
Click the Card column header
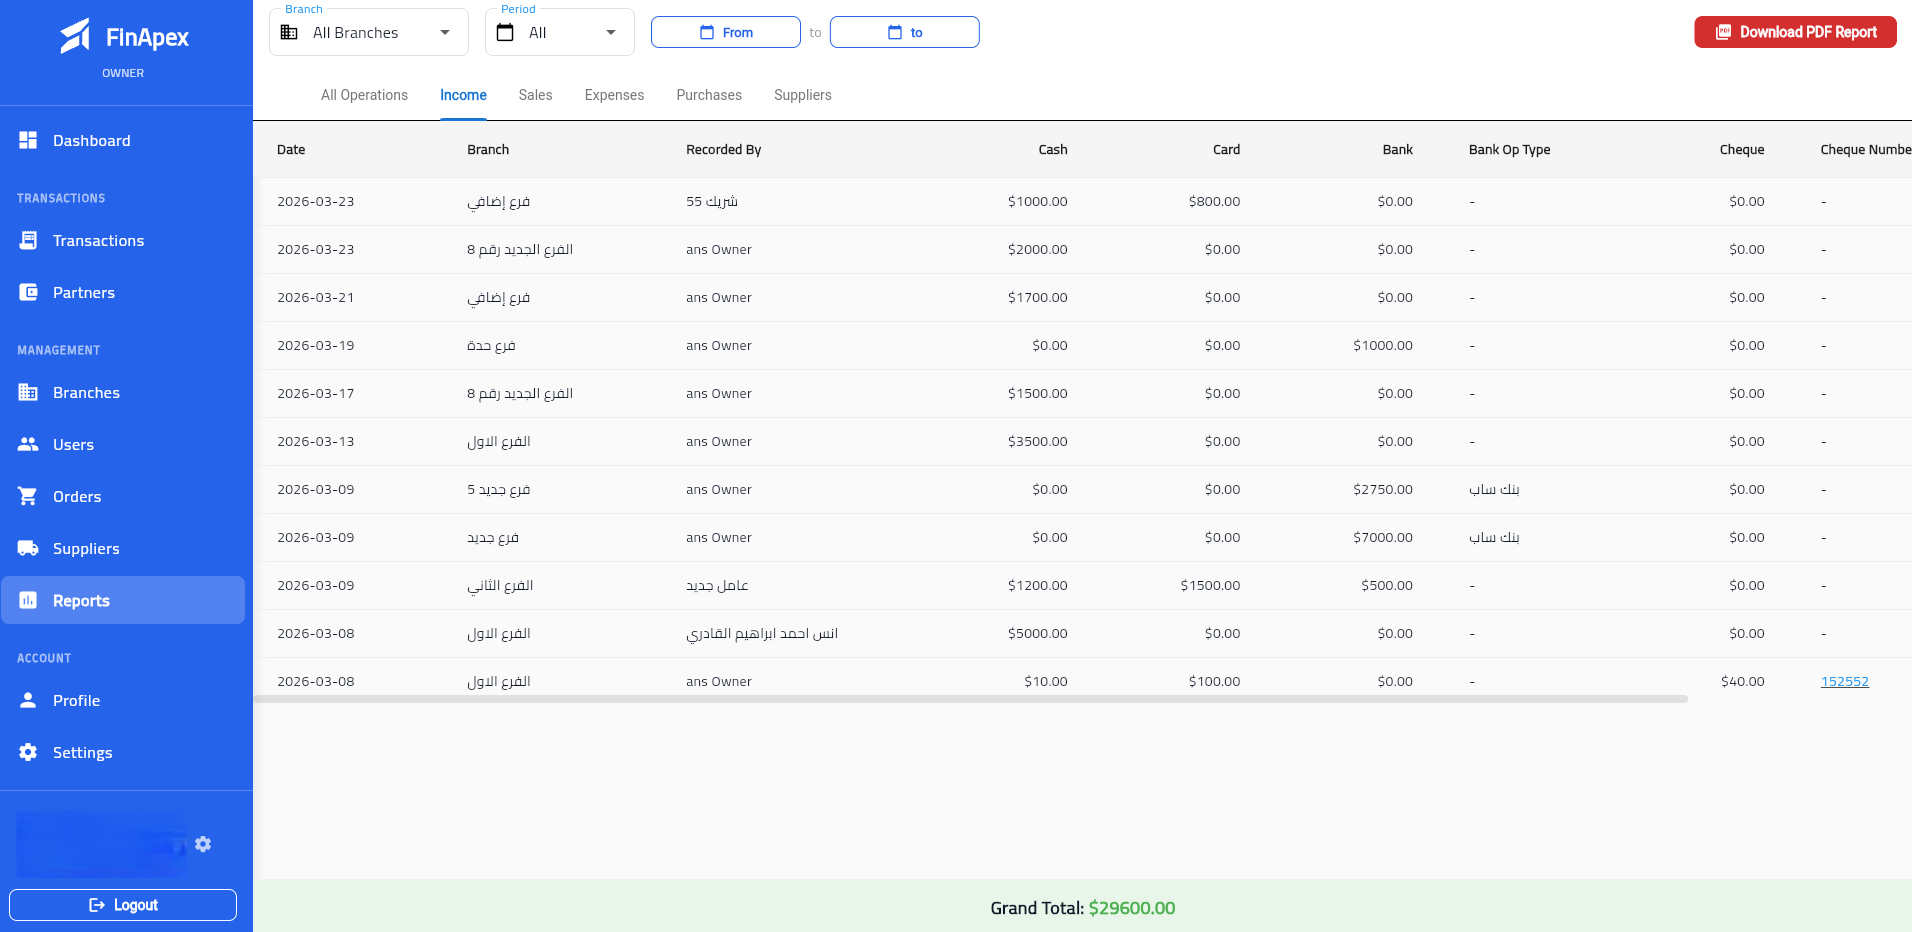1226,149
